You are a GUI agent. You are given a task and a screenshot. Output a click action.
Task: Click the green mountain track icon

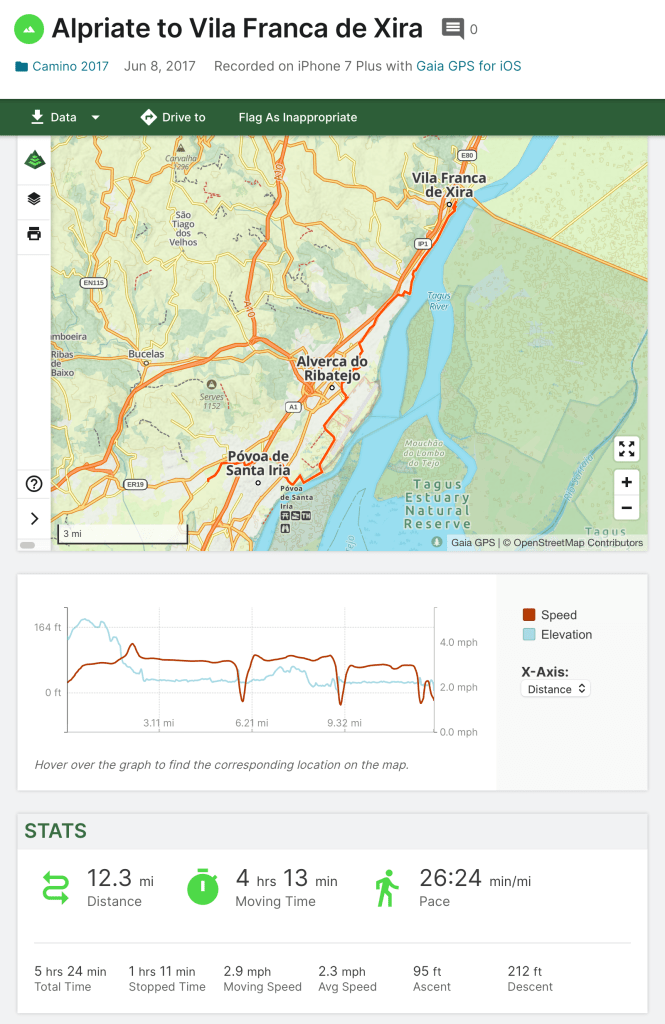click(x=28, y=28)
